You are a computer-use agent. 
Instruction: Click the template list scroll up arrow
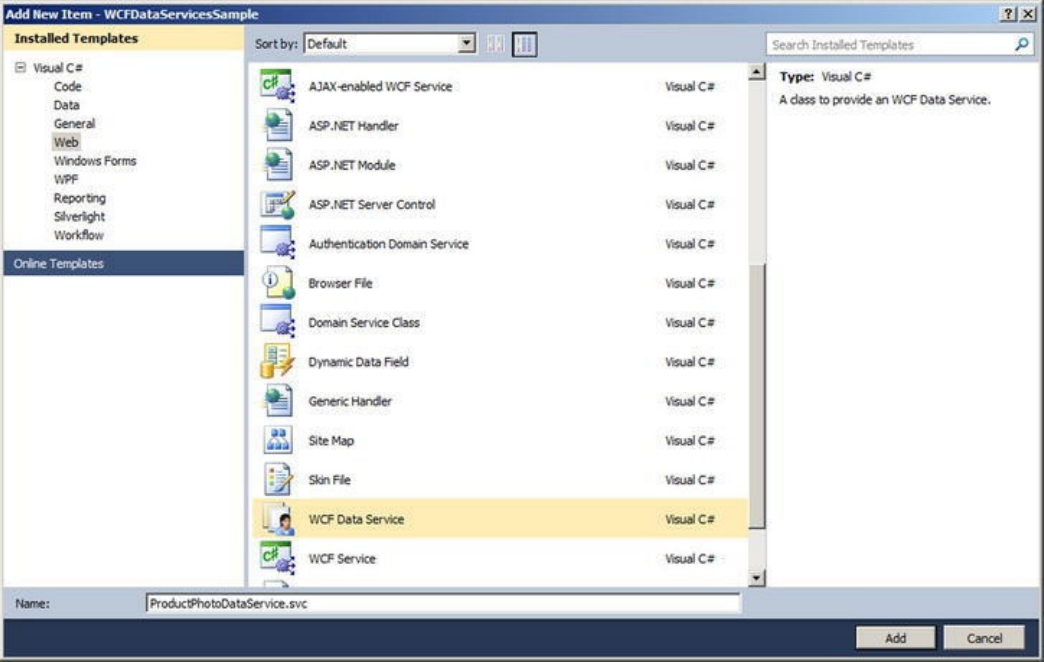coord(756,72)
